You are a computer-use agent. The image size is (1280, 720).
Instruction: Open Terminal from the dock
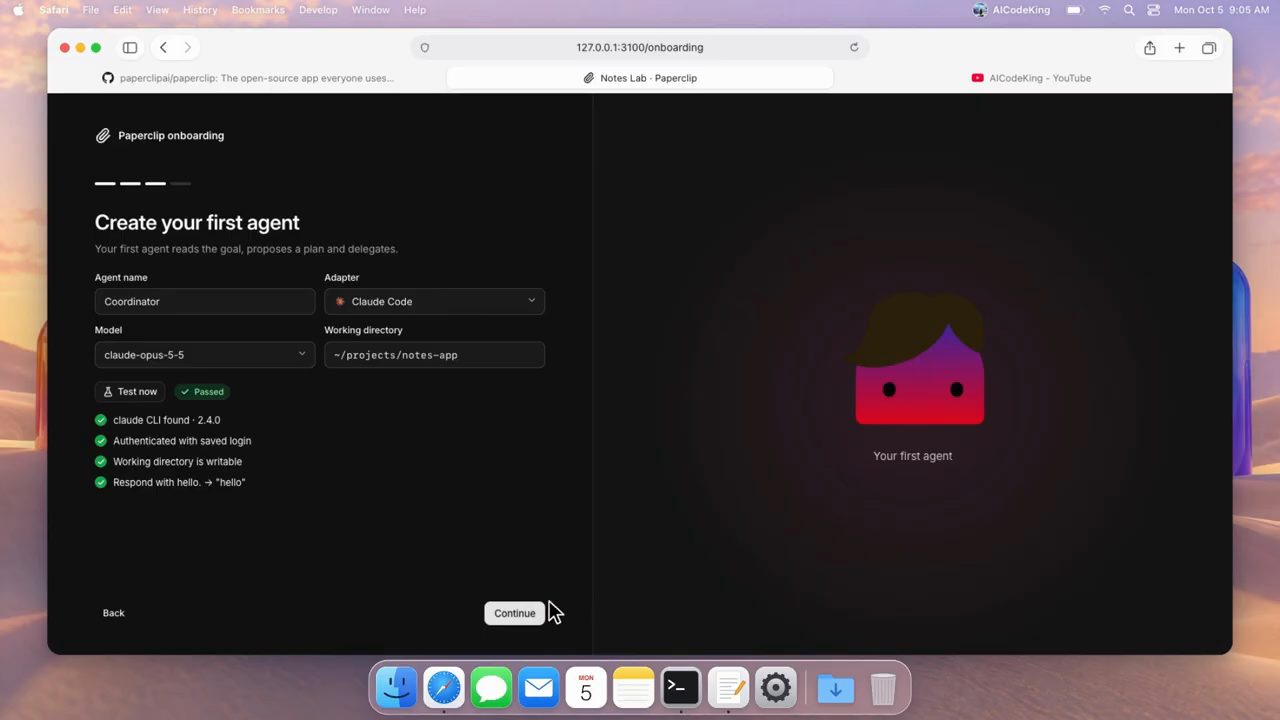(681, 687)
